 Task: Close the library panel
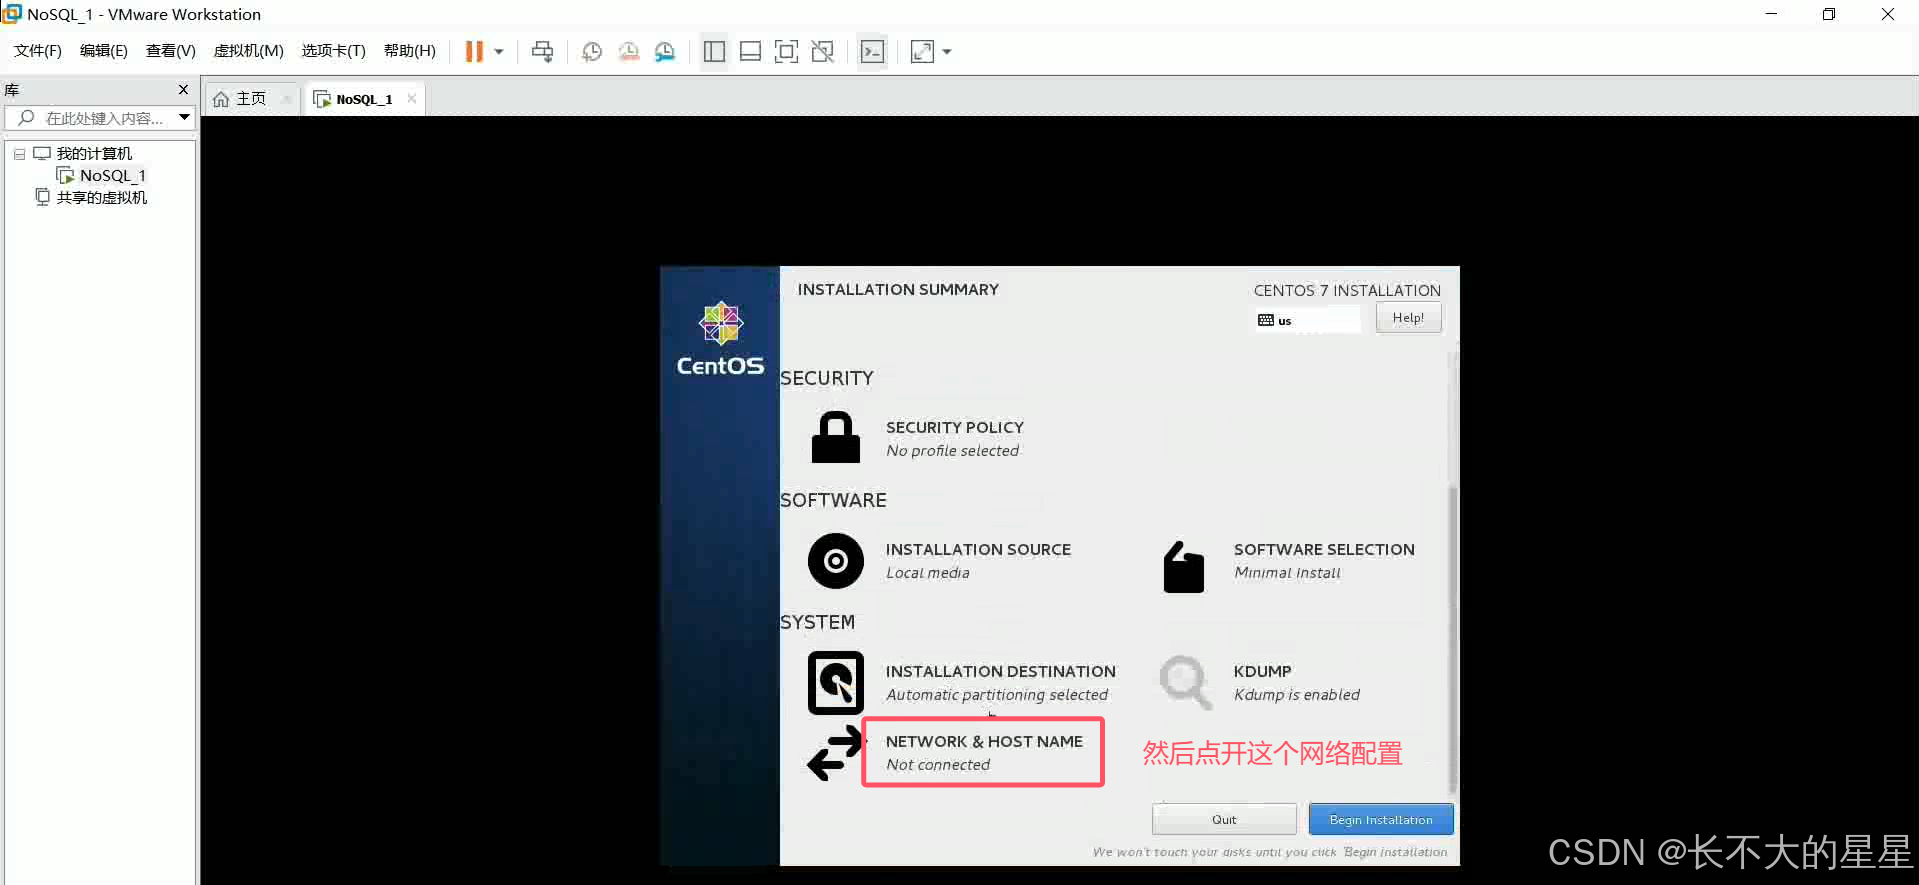(183, 89)
